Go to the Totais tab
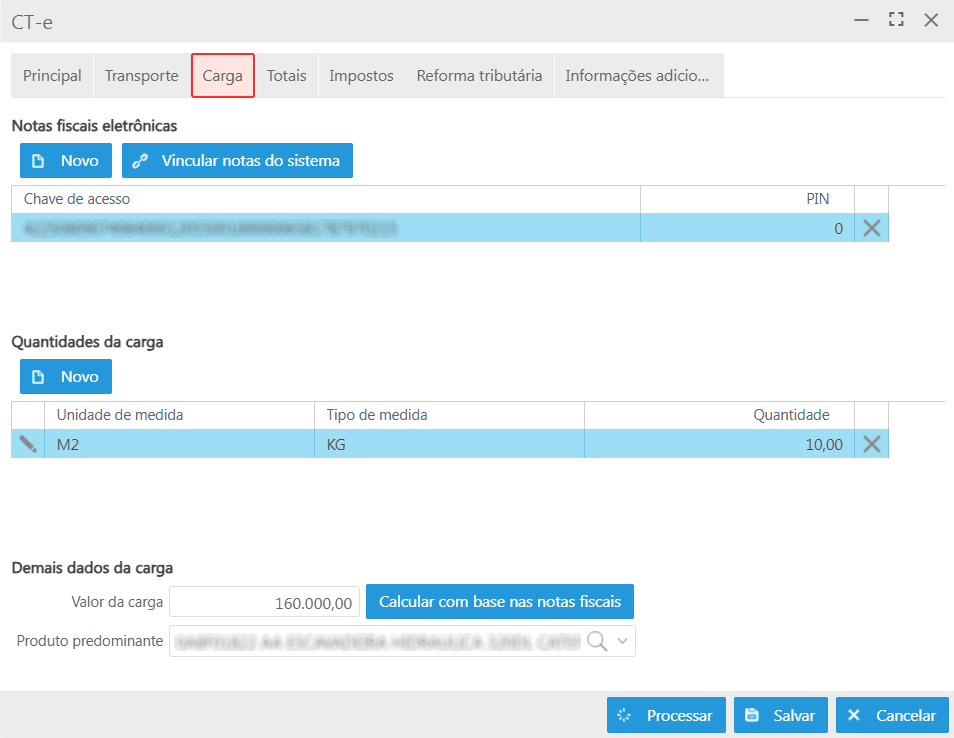The width and height of the screenshot is (954, 738). (286, 76)
